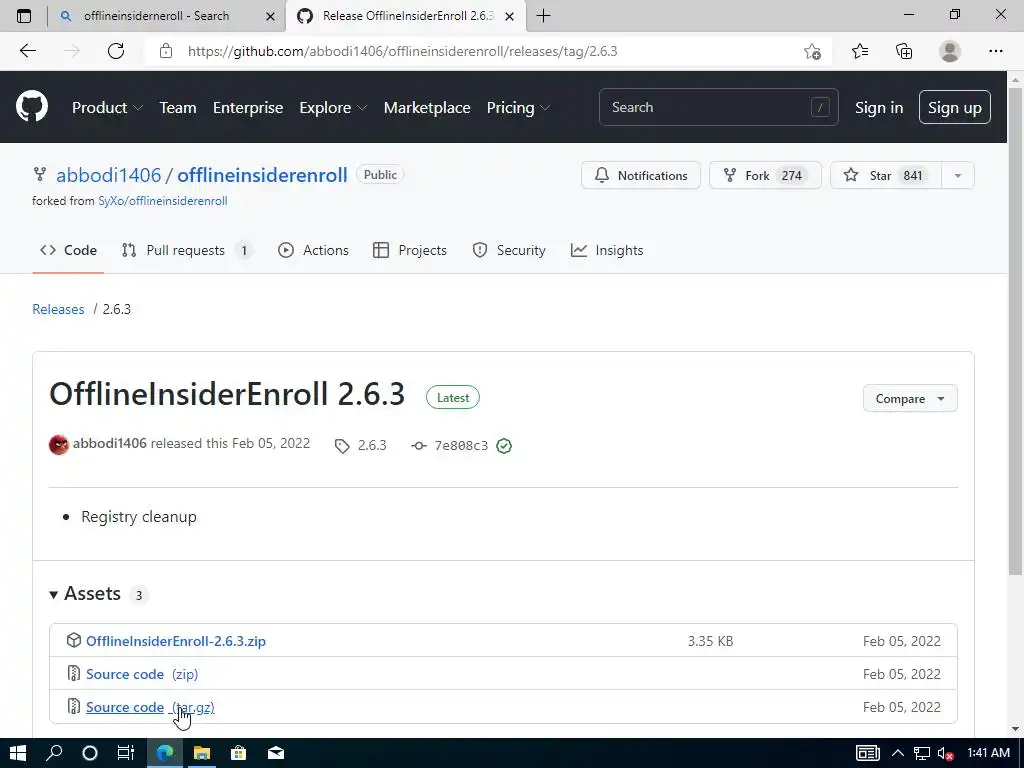Click the Sign up button

[955, 107]
